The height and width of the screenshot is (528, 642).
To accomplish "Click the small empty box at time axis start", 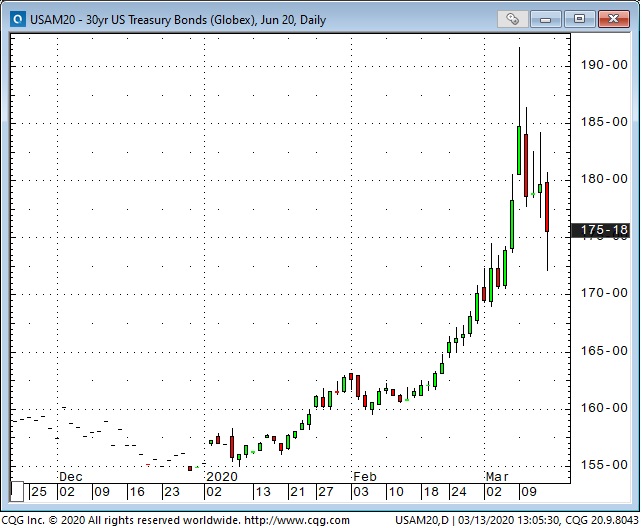I will click(x=17, y=492).
